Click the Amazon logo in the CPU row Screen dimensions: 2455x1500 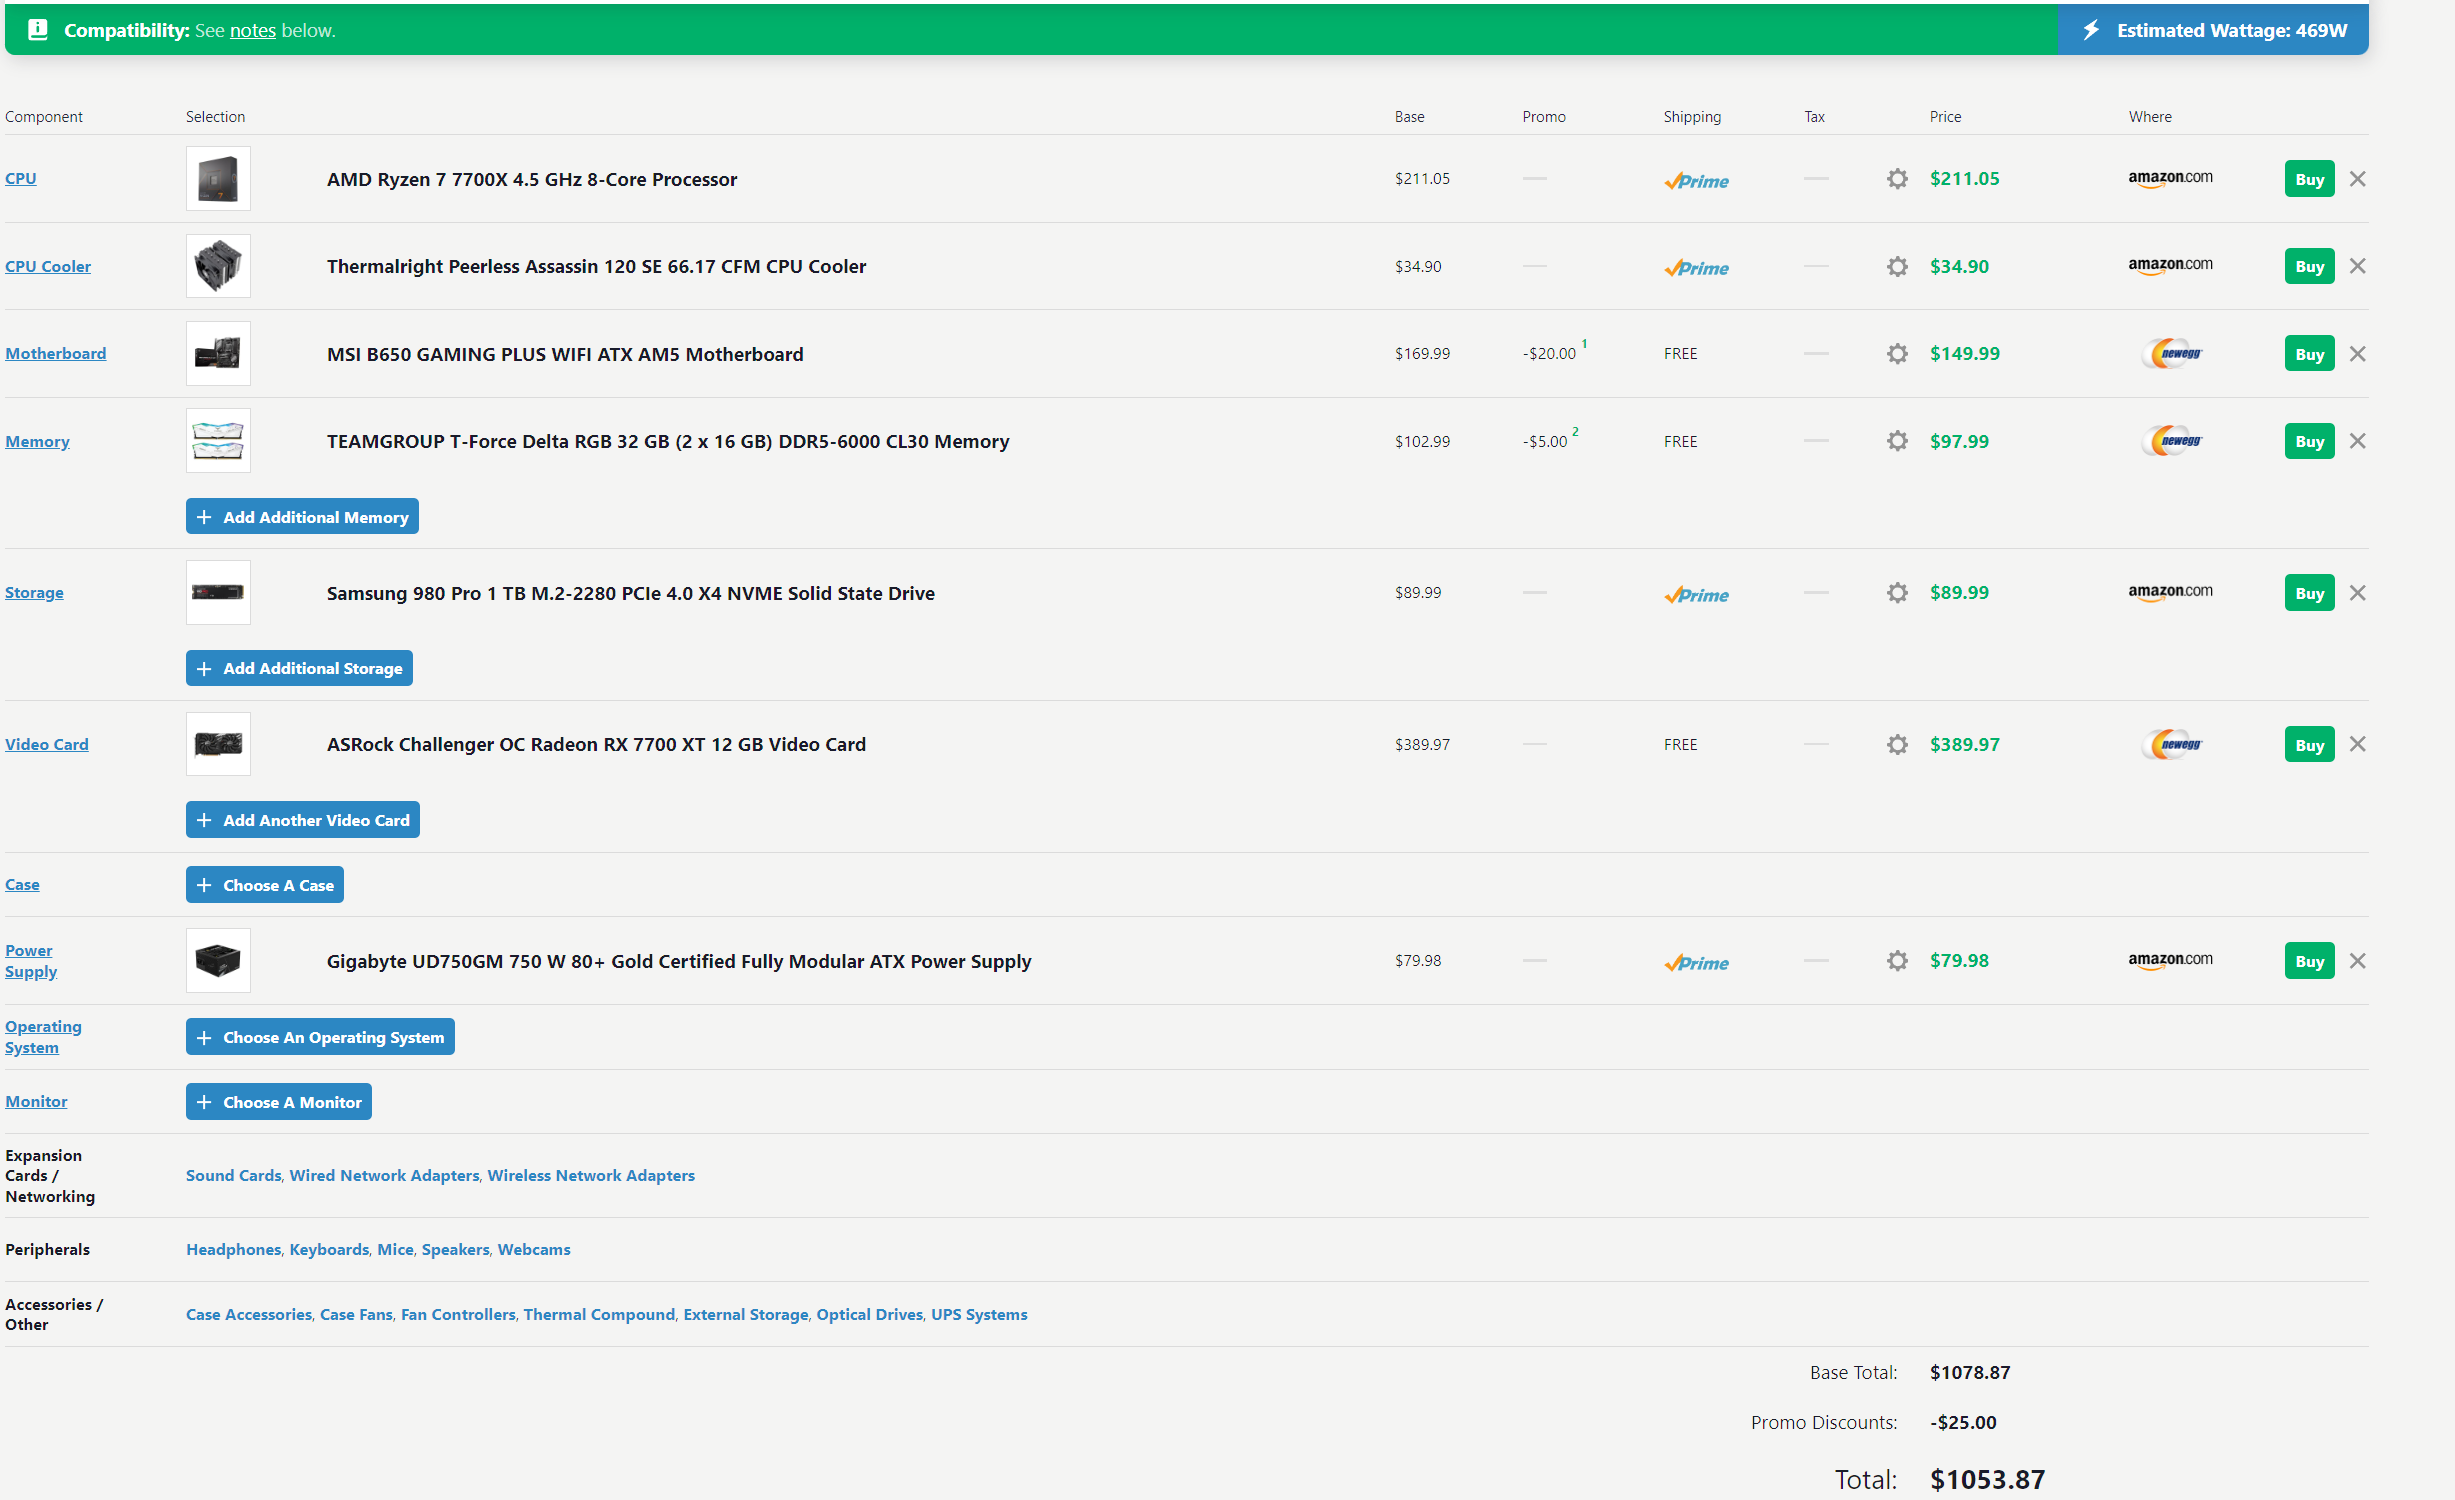[2170, 179]
